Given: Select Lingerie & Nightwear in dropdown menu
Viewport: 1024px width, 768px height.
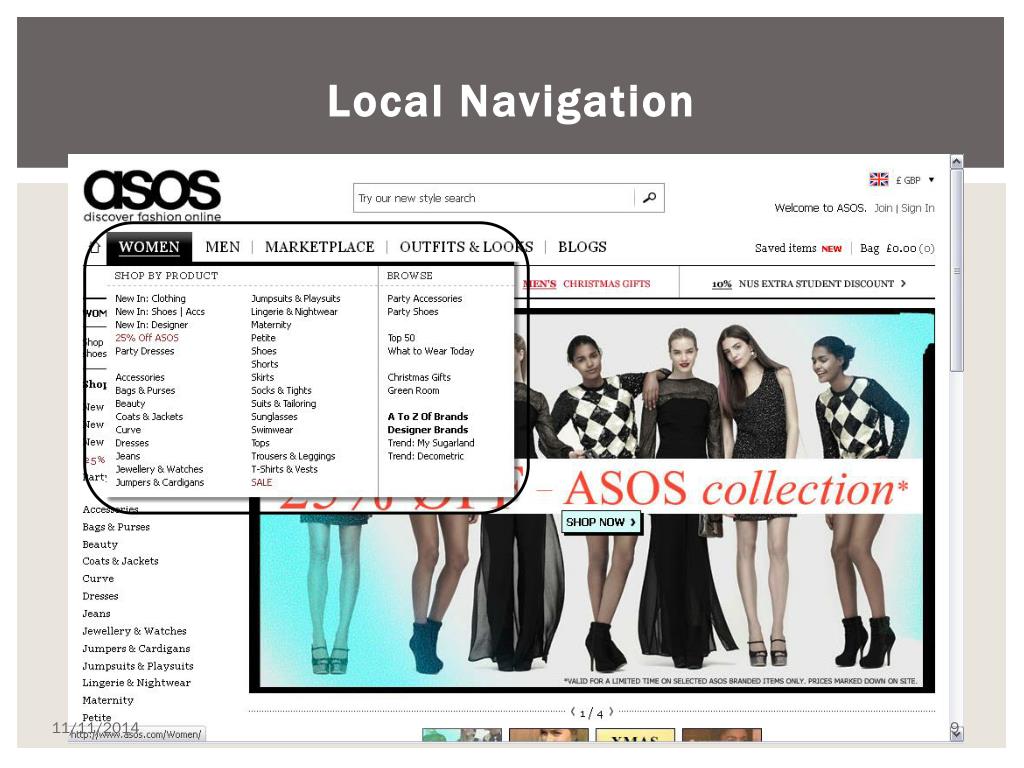Looking at the screenshot, I should 294,312.
